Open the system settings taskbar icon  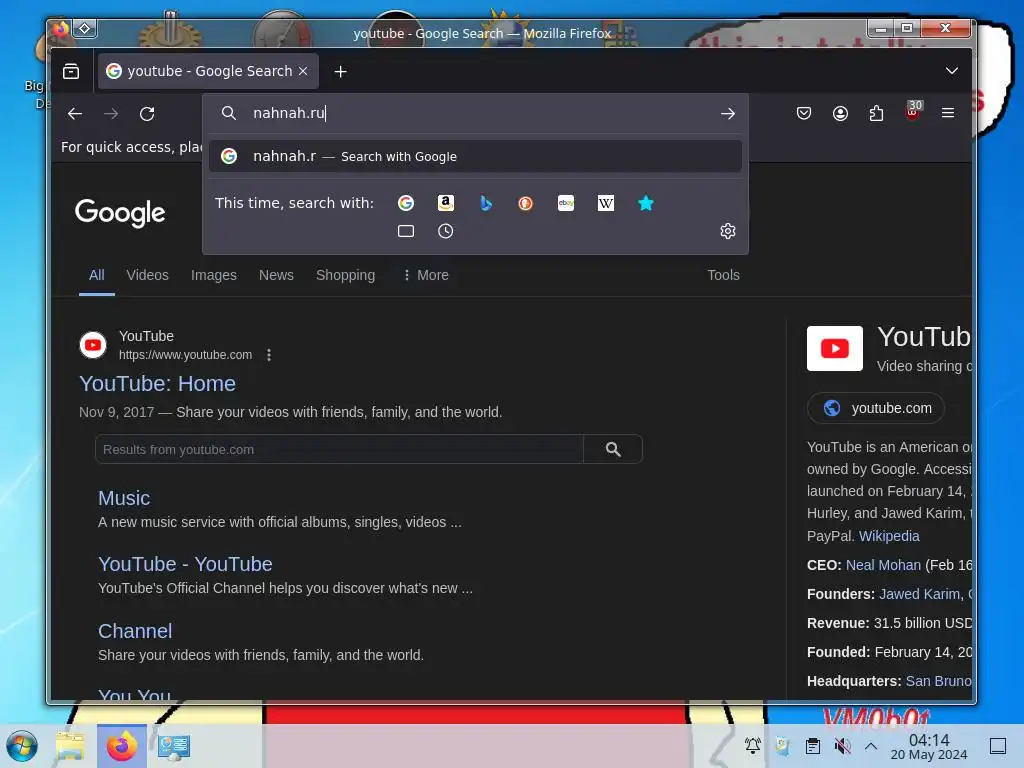click(174, 746)
